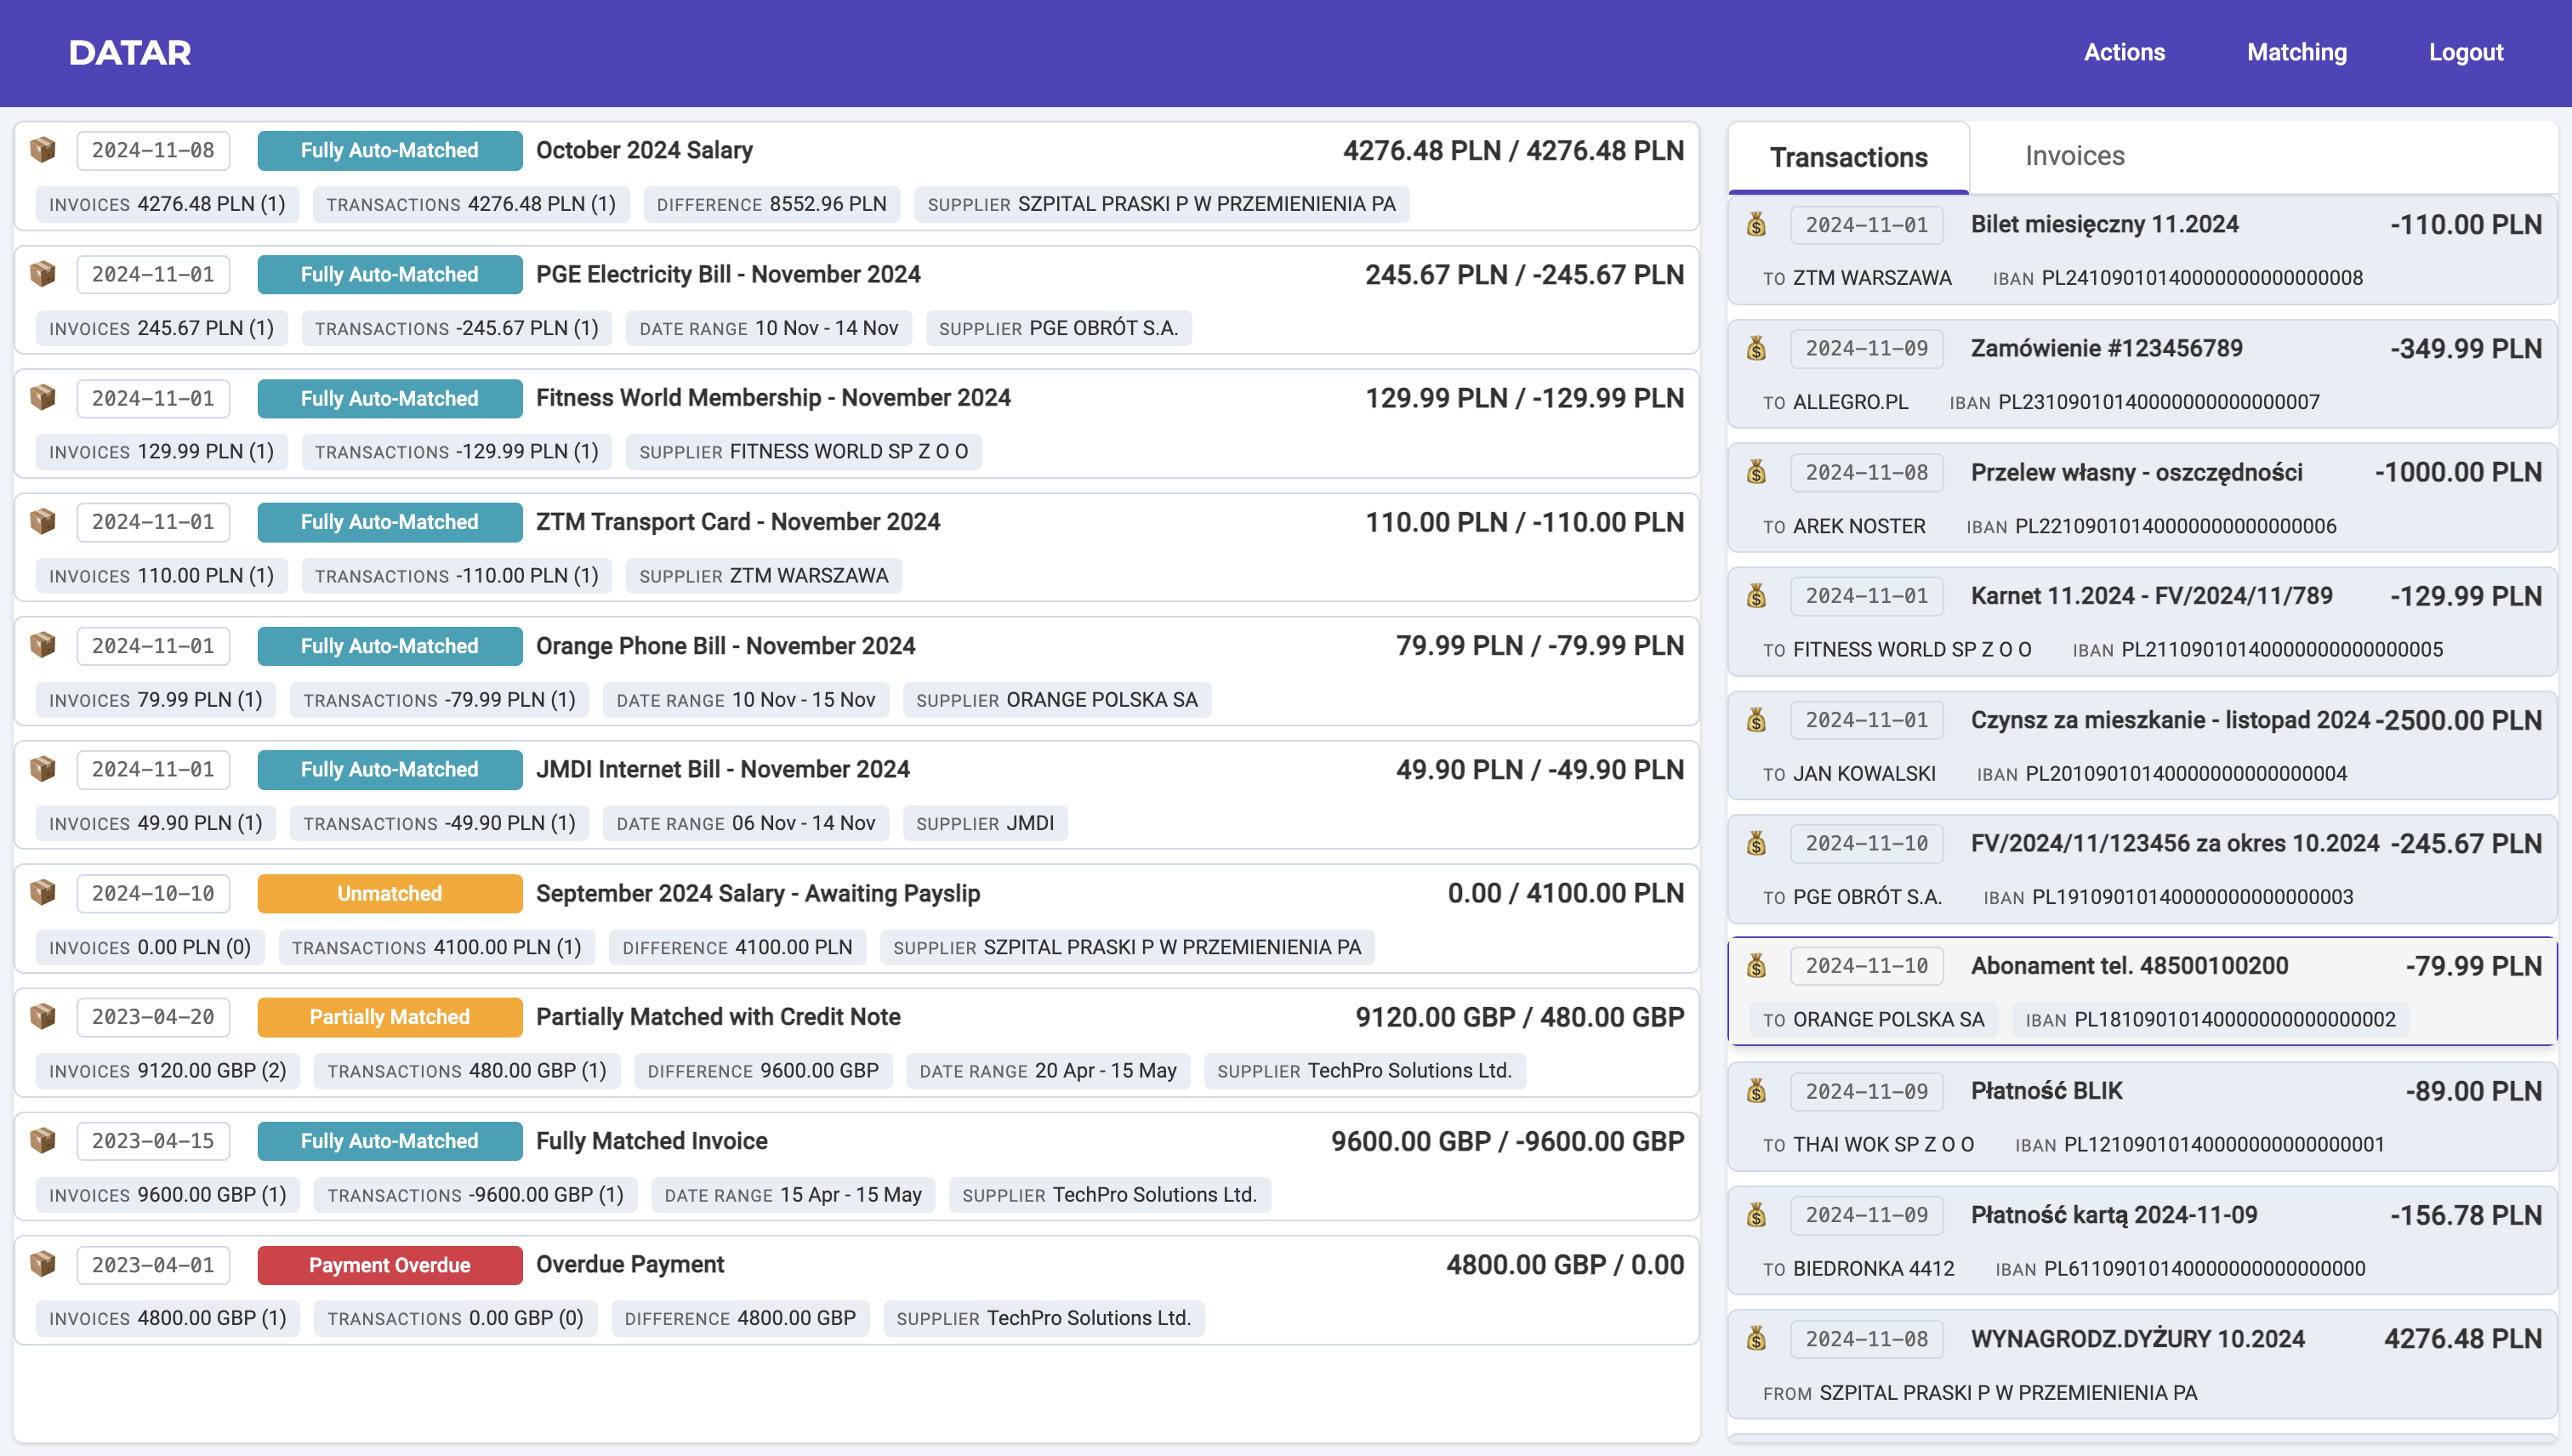Switch to the Transactions tab
This screenshot has width=2572, height=1456.
click(1848, 158)
